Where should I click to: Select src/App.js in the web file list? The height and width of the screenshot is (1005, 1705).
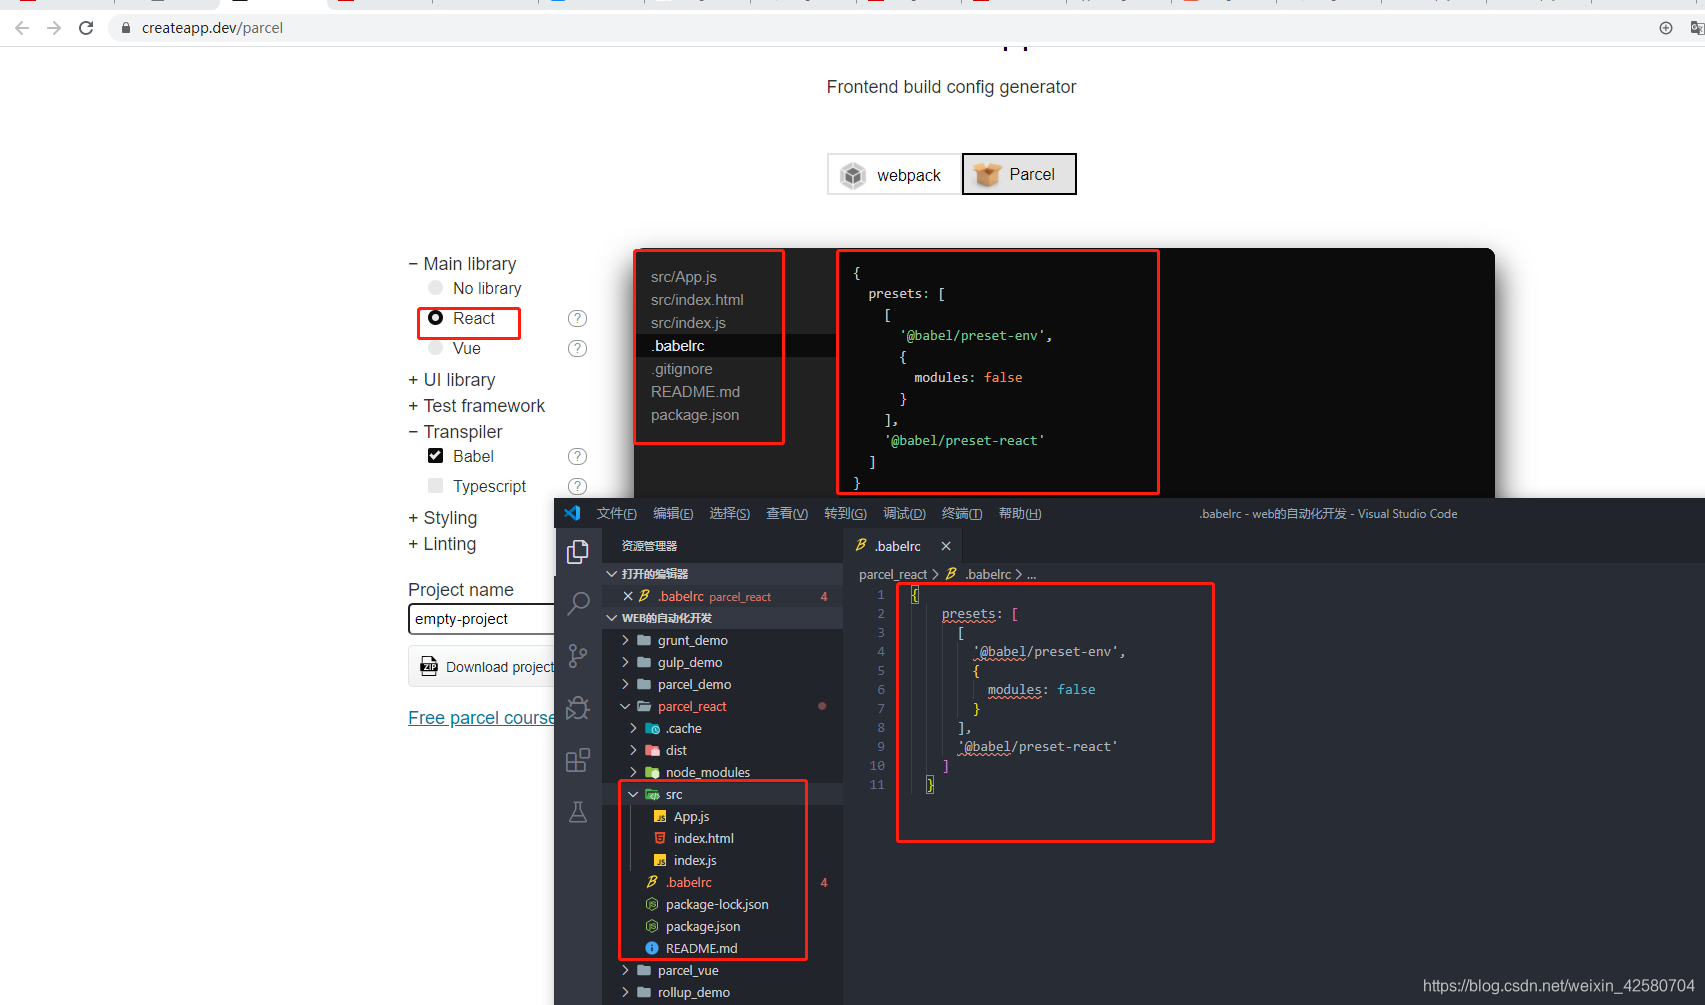click(684, 277)
